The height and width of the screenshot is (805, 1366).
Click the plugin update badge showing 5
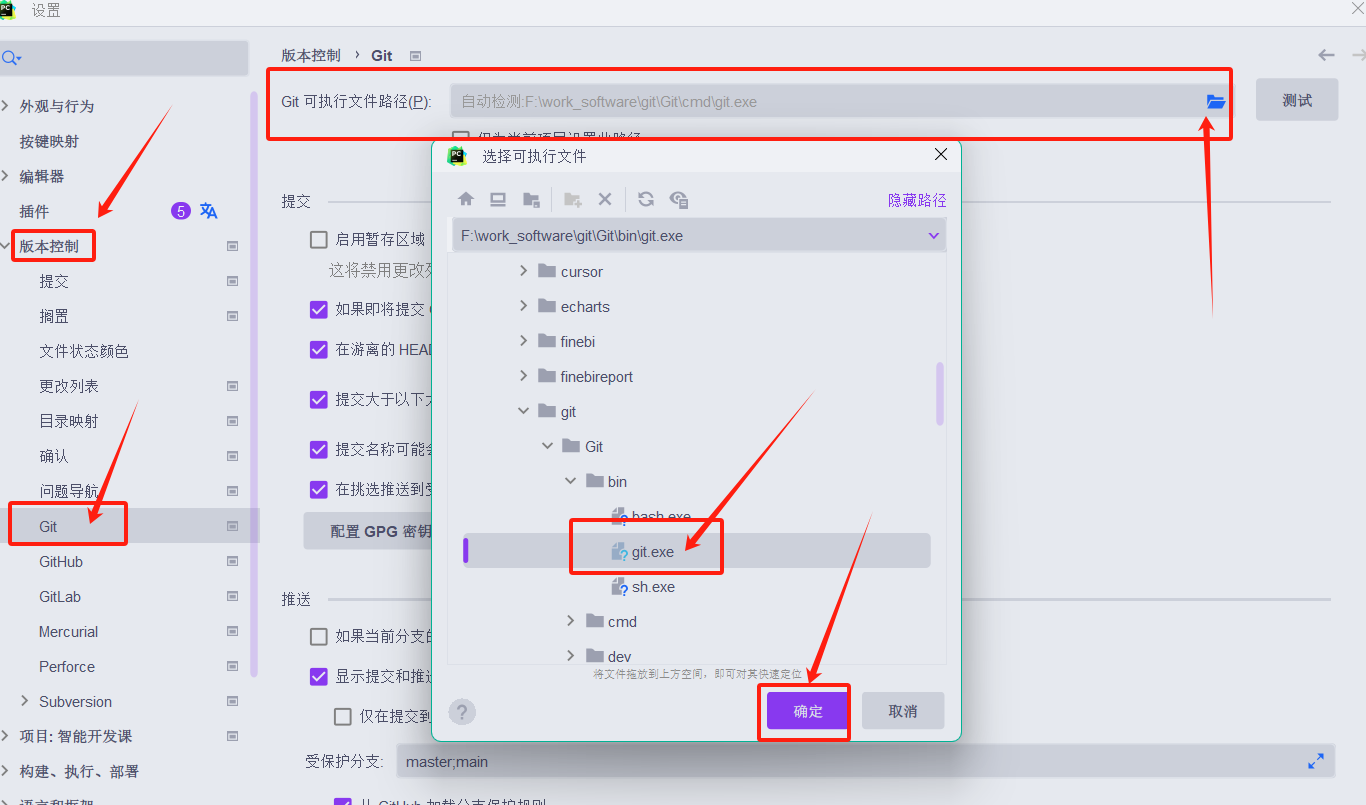coord(180,211)
